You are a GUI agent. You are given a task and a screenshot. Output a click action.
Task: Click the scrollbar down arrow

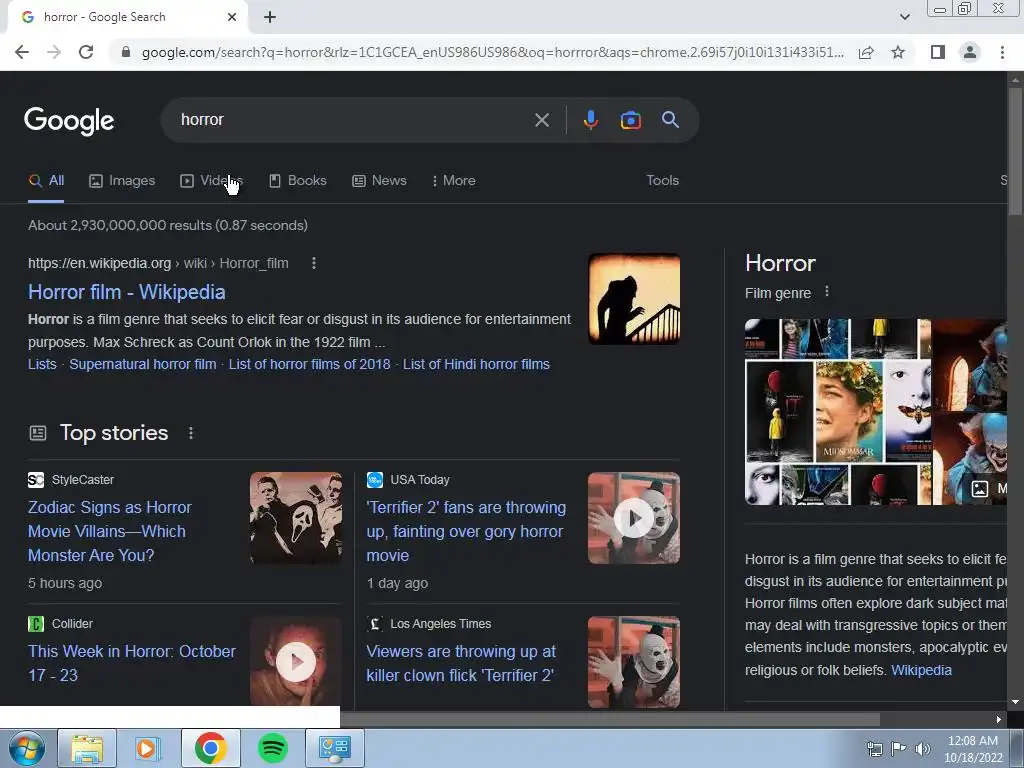point(1015,702)
